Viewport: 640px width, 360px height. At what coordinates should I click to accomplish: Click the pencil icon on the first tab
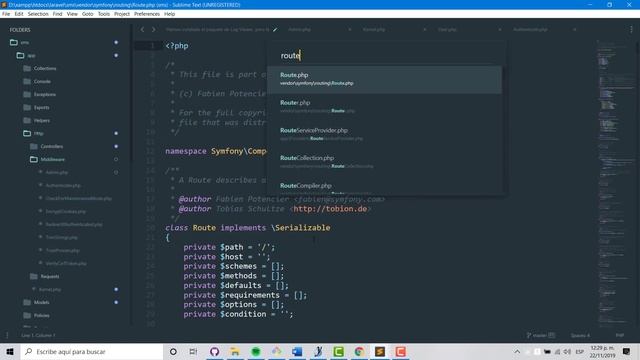[x=275, y=30]
